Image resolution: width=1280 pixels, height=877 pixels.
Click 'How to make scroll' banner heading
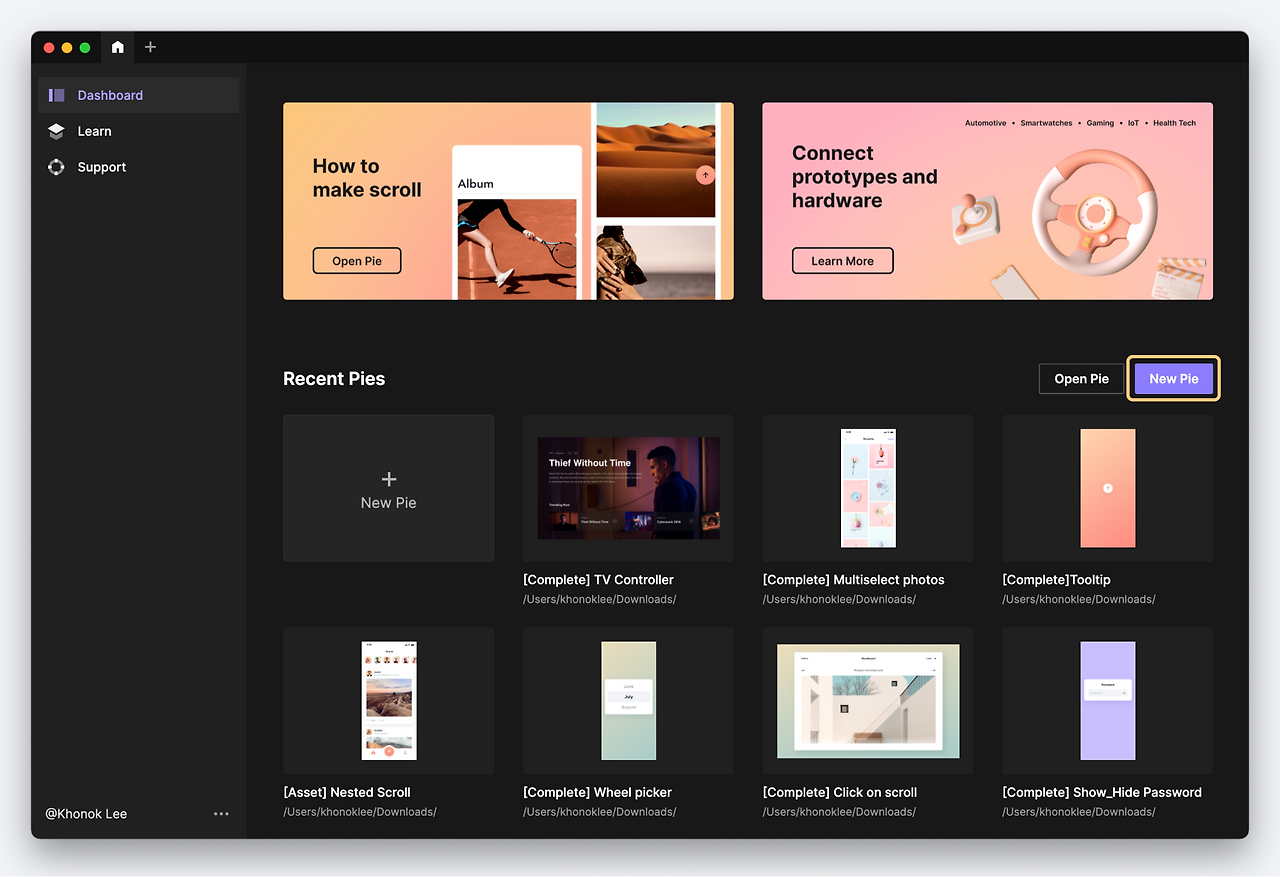[367, 178]
